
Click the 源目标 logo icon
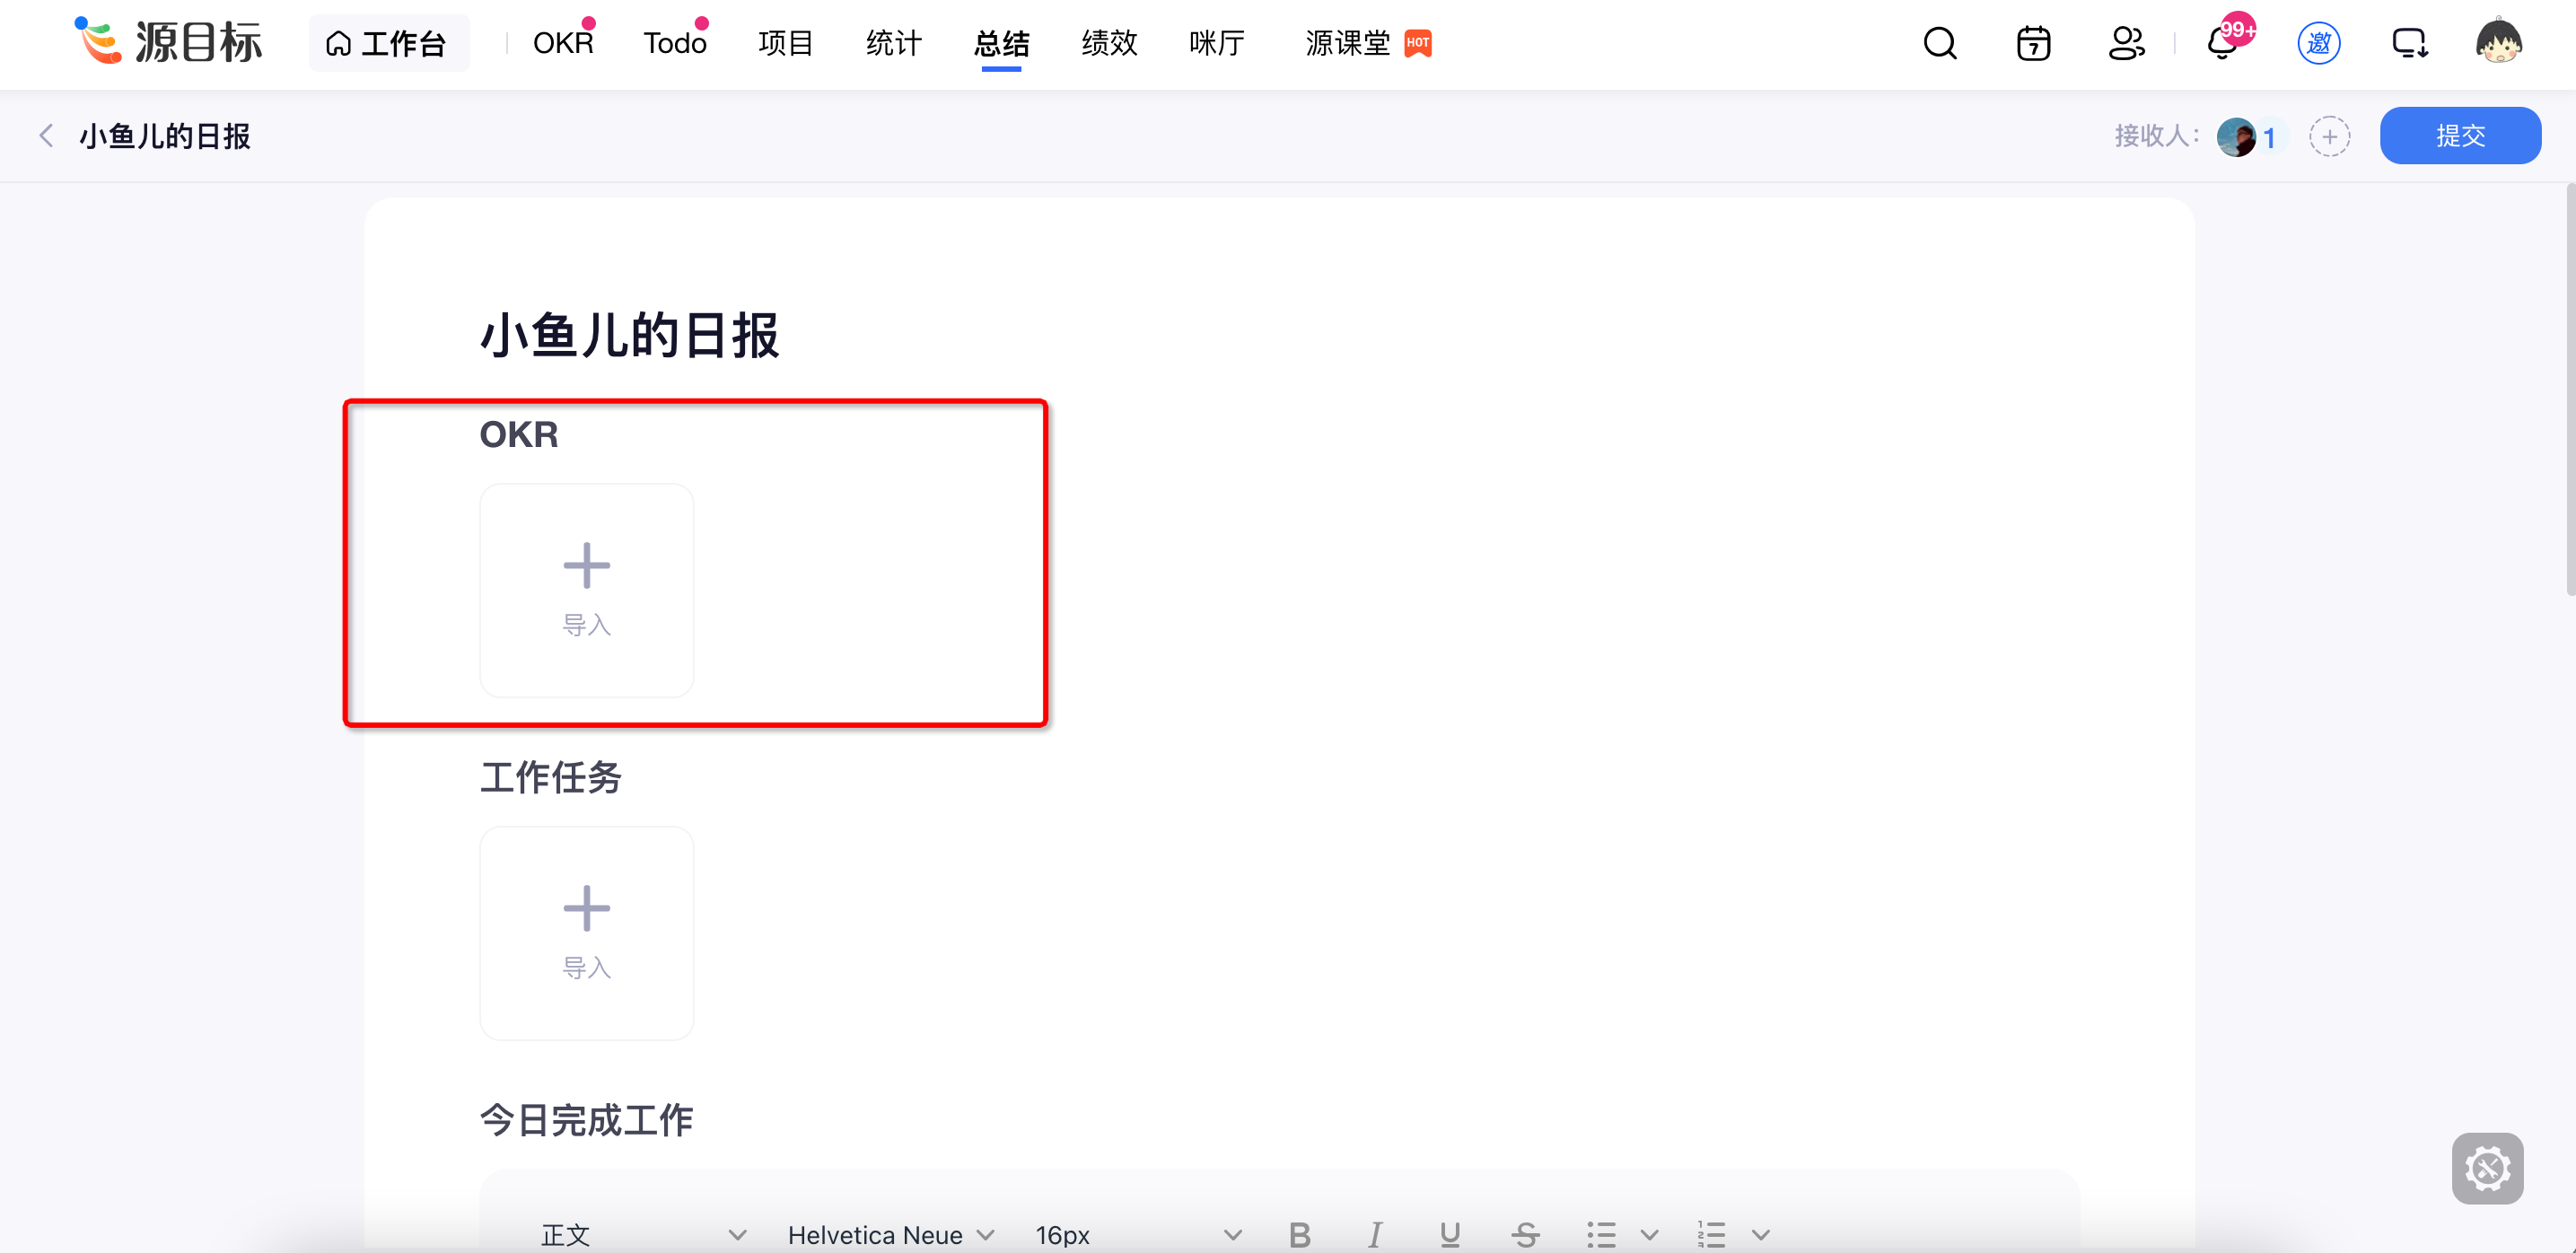[x=96, y=41]
